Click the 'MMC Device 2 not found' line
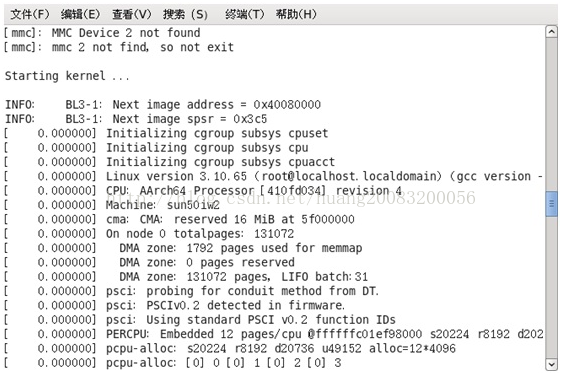 coord(102,33)
